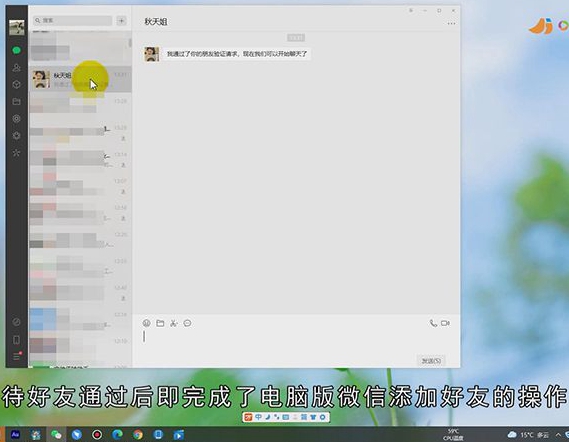
Task: Open the phone icon in the sidebar
Action: click(16, 340)
